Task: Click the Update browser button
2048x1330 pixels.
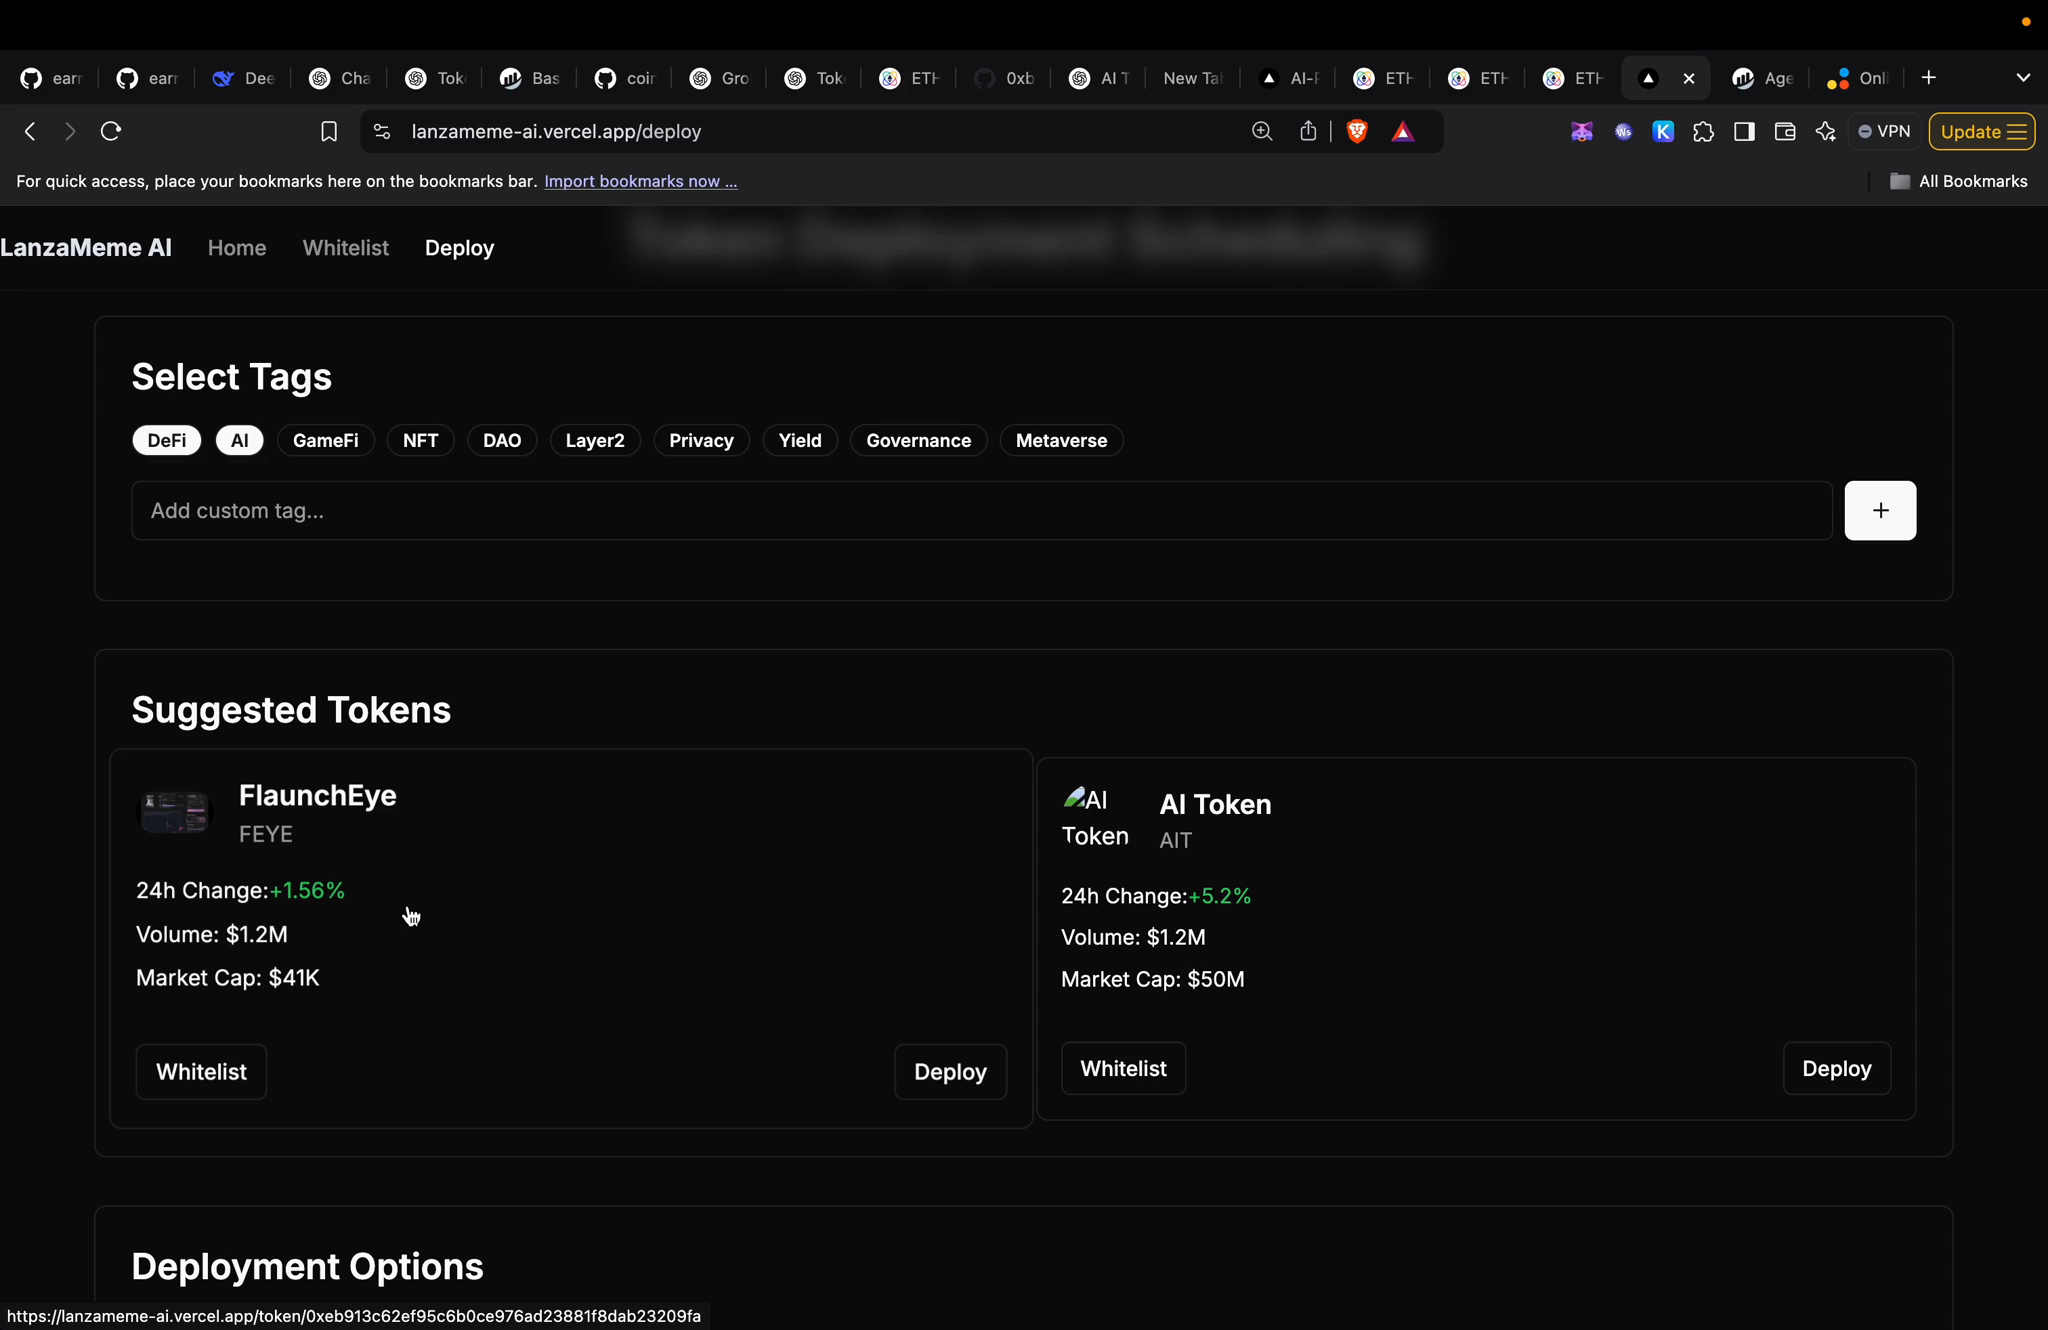Action: pyautogui.click(x=1981, y=131)
